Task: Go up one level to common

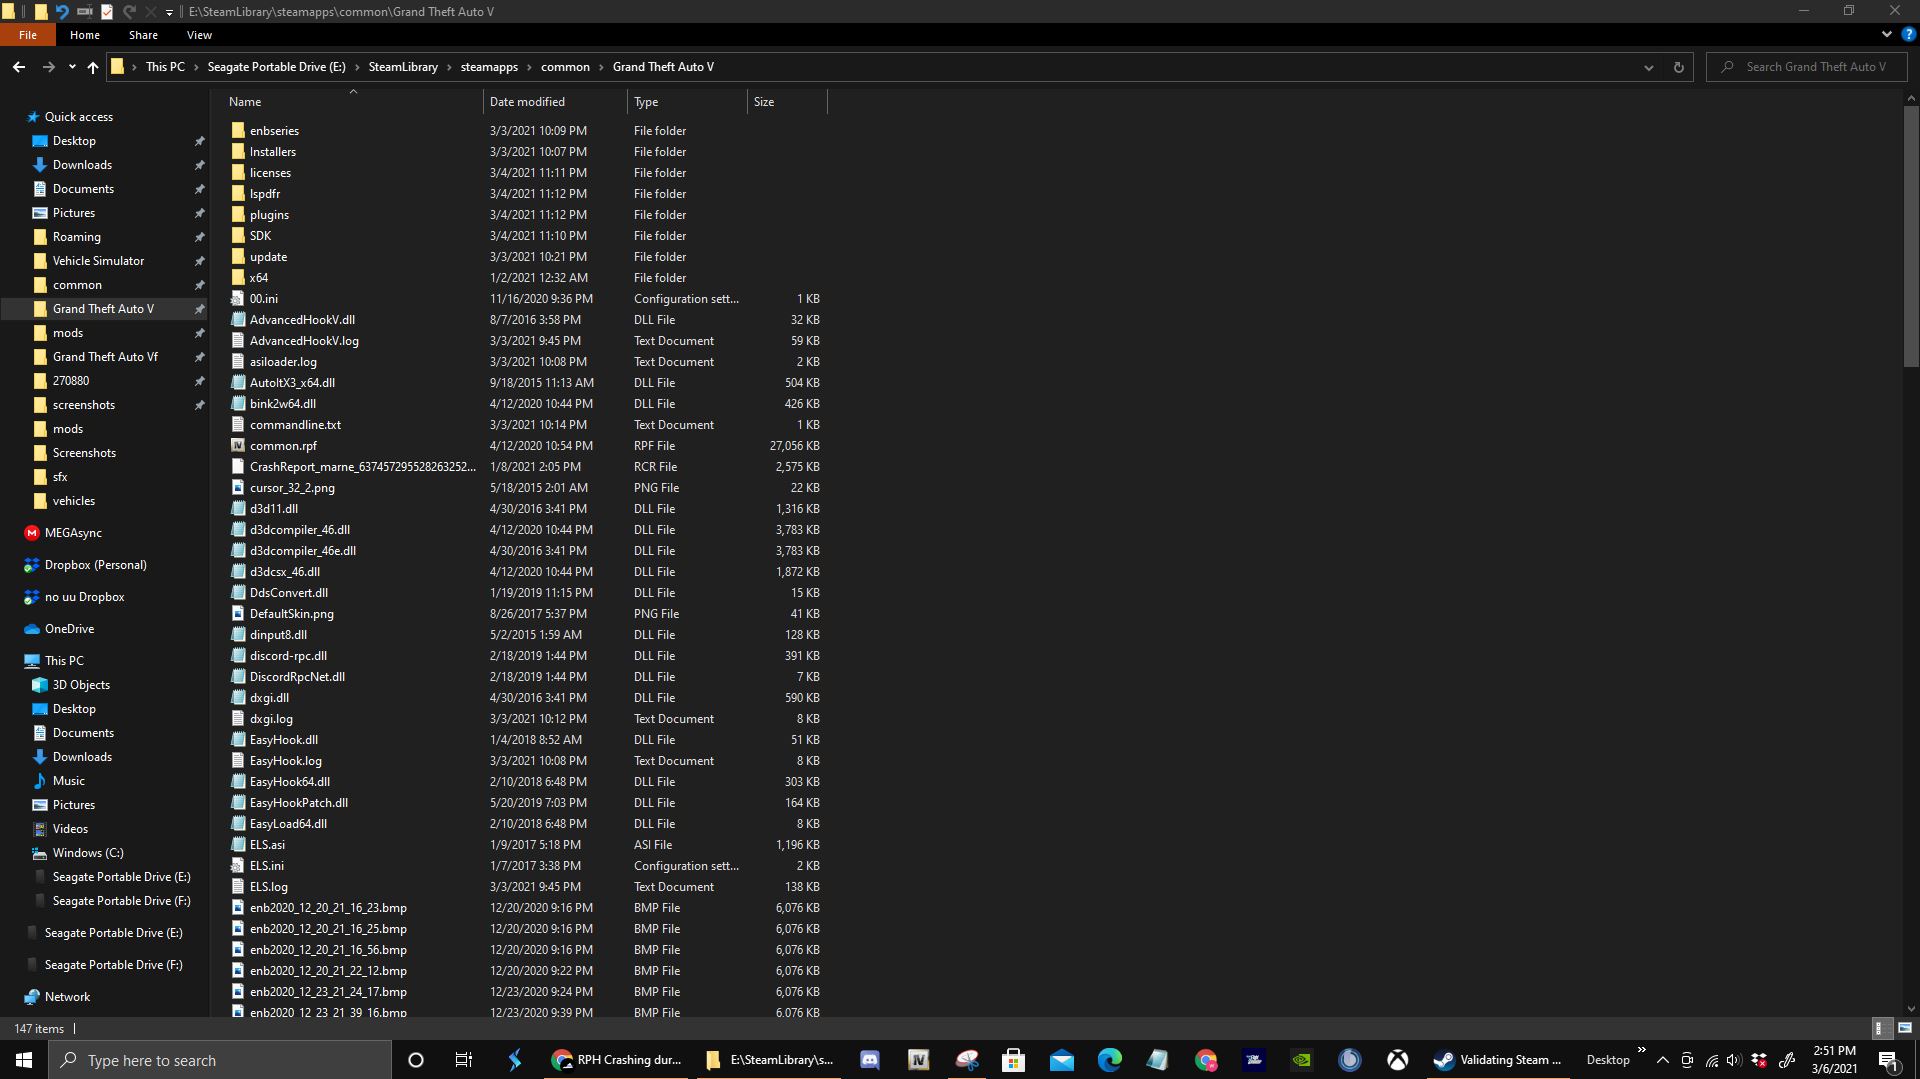Action: point(93,67)
